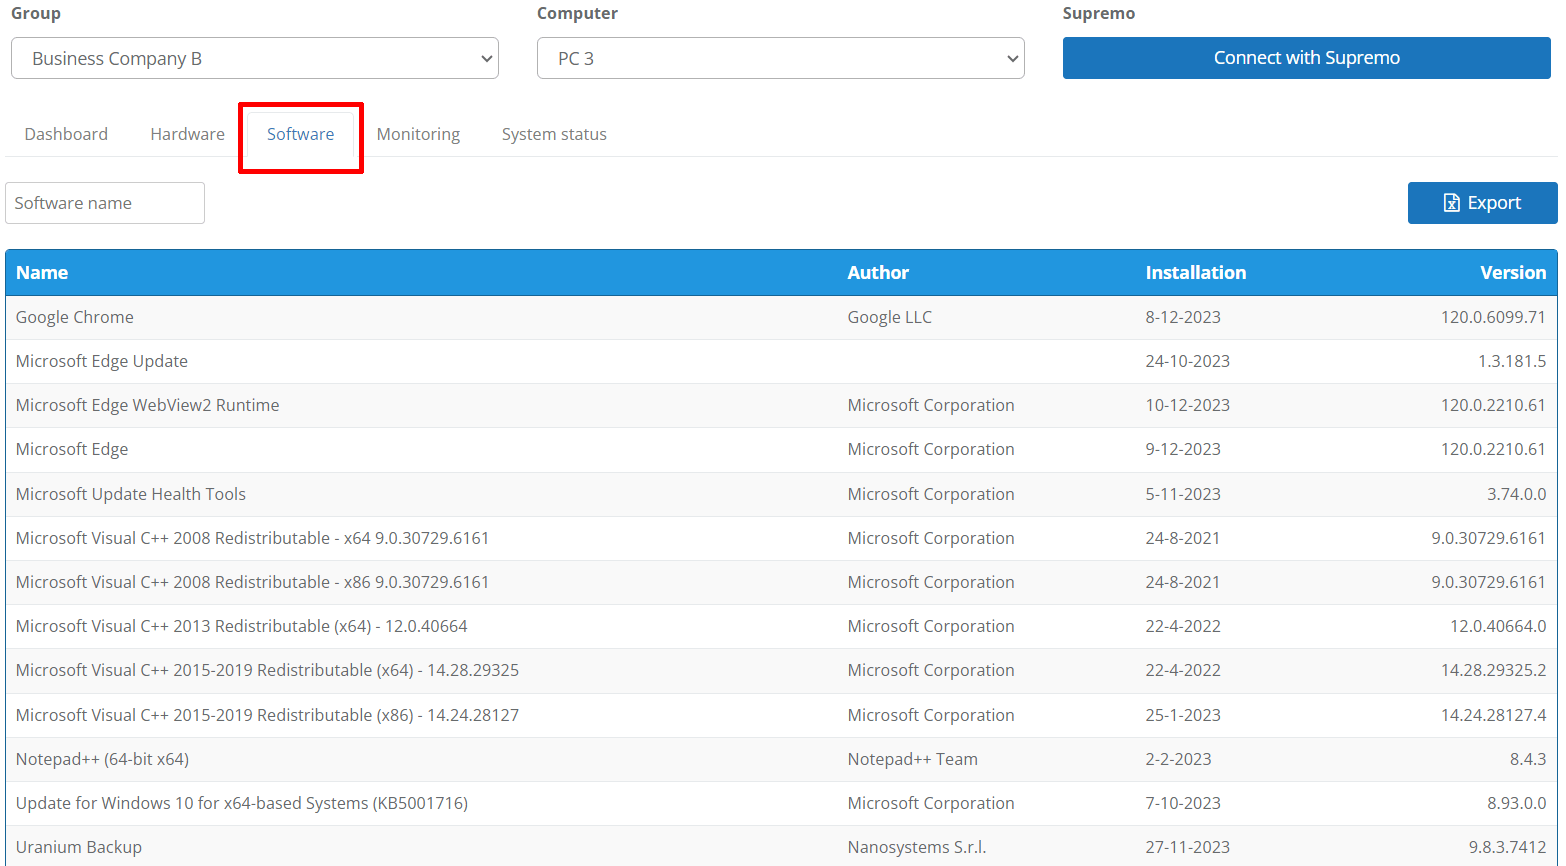Click the Excel icon on Export button
The width and height of the screenshot is (1566, 866).
tap(1452, 203)
